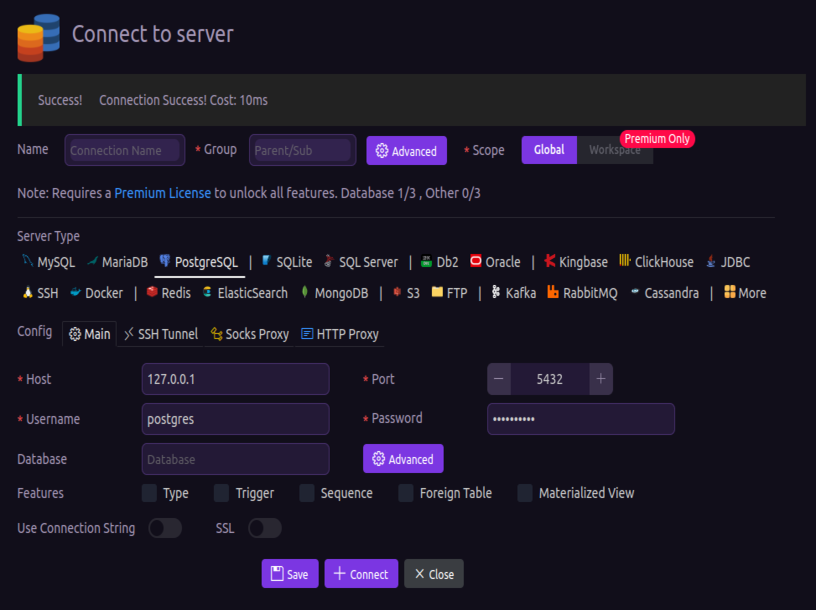
Task: Open the Main config tab
Action: (90, 334)
